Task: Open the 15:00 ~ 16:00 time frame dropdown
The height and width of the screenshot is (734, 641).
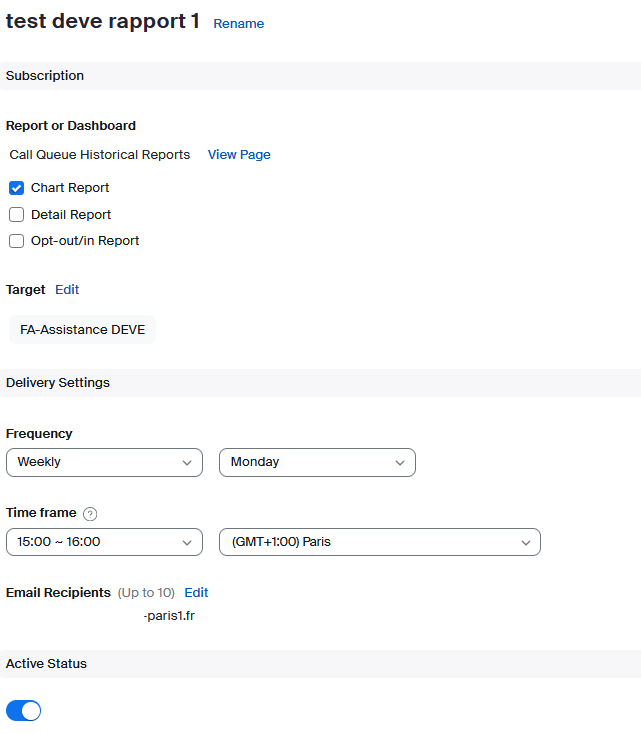Action: point(104,542)
